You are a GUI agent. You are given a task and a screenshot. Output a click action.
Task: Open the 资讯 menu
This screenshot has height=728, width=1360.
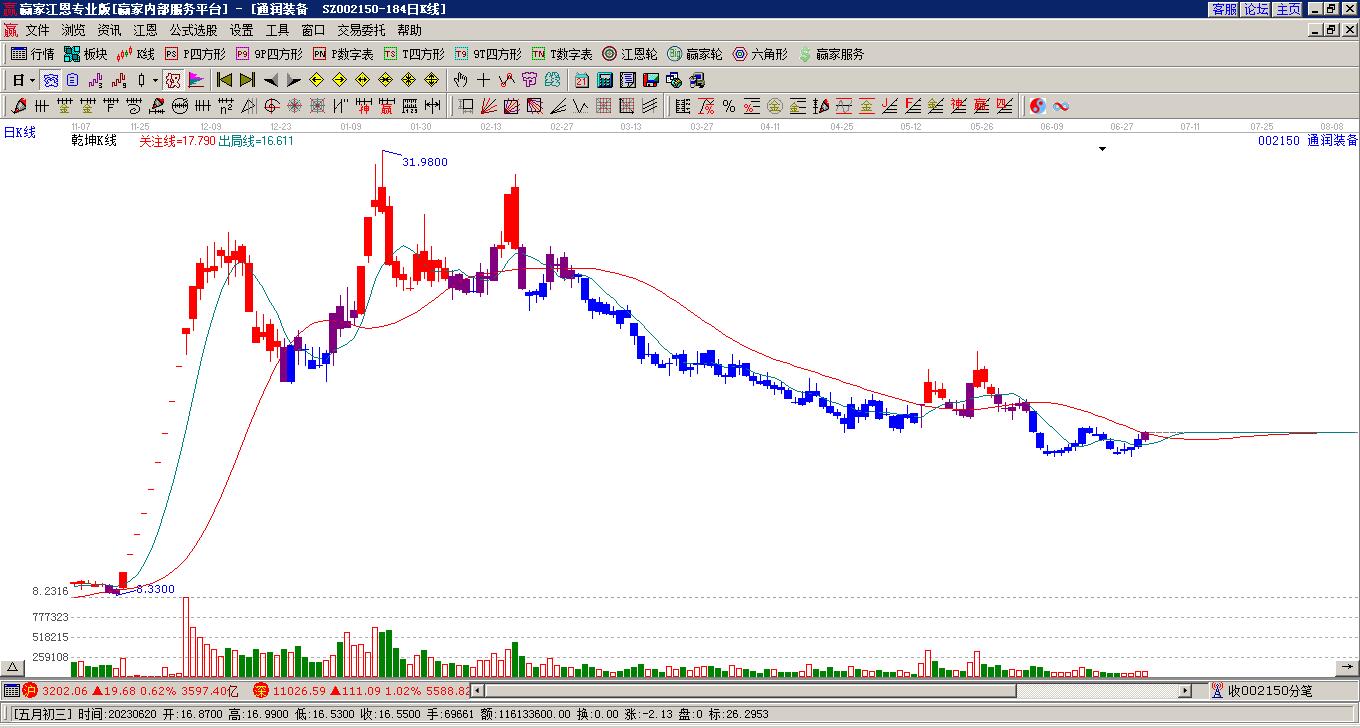[110, 30]
